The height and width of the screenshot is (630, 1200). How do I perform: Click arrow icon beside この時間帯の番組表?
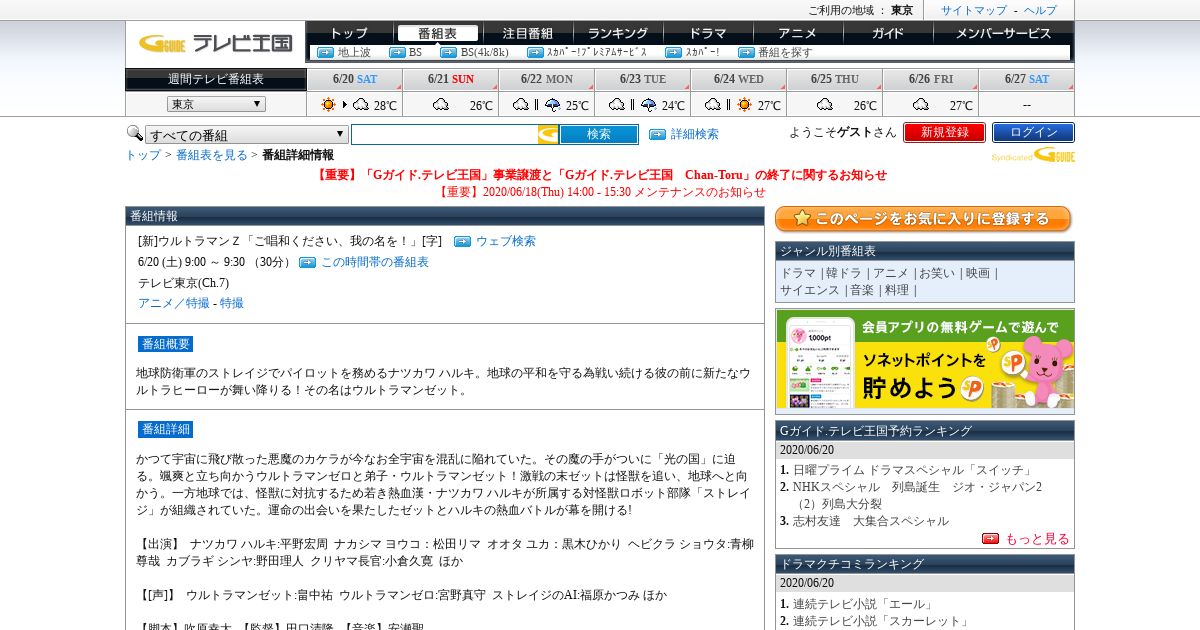click(x=307, y=262)
